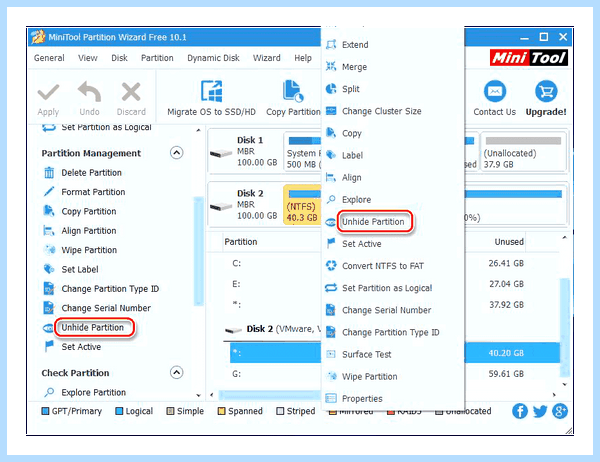Open Migrate OS to SSD/HD tool
This screenshot has width=600, height=462.
tap(212, 91)
